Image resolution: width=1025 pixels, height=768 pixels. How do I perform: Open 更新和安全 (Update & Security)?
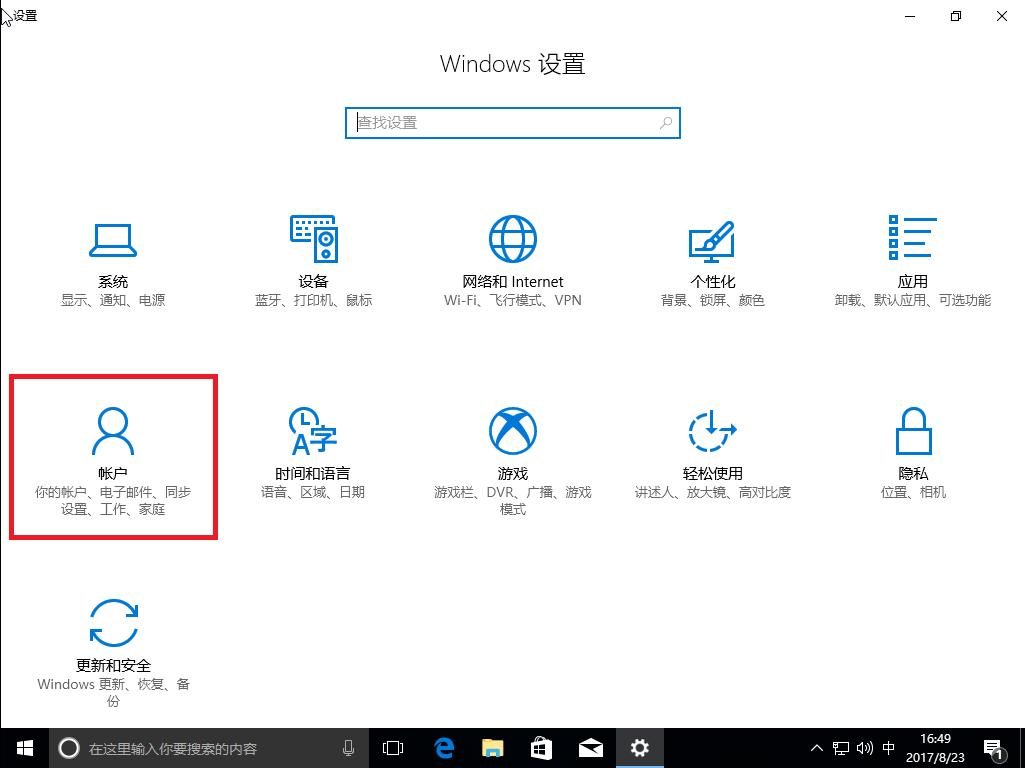point(113,650)
